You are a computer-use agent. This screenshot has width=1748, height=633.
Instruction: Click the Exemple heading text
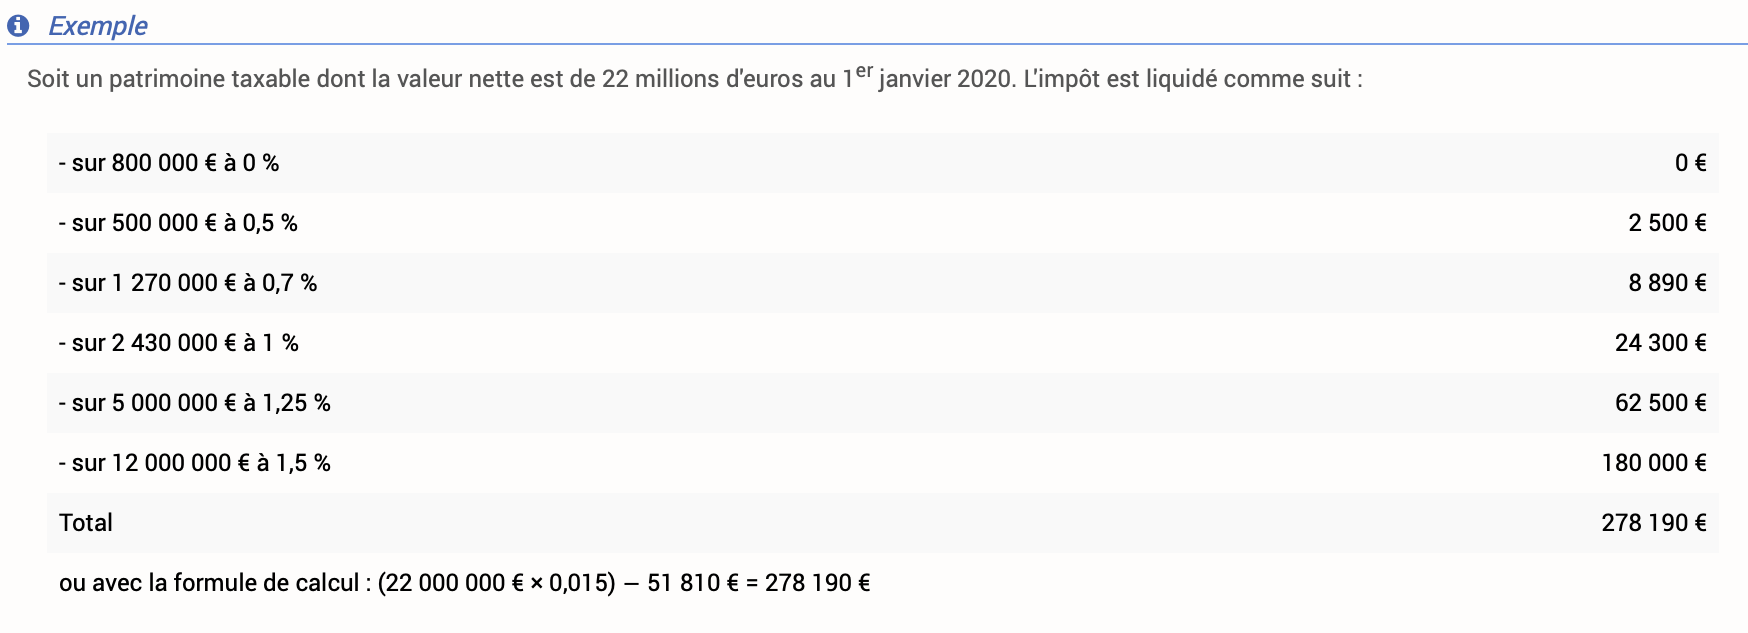click(x=98, y=26)
